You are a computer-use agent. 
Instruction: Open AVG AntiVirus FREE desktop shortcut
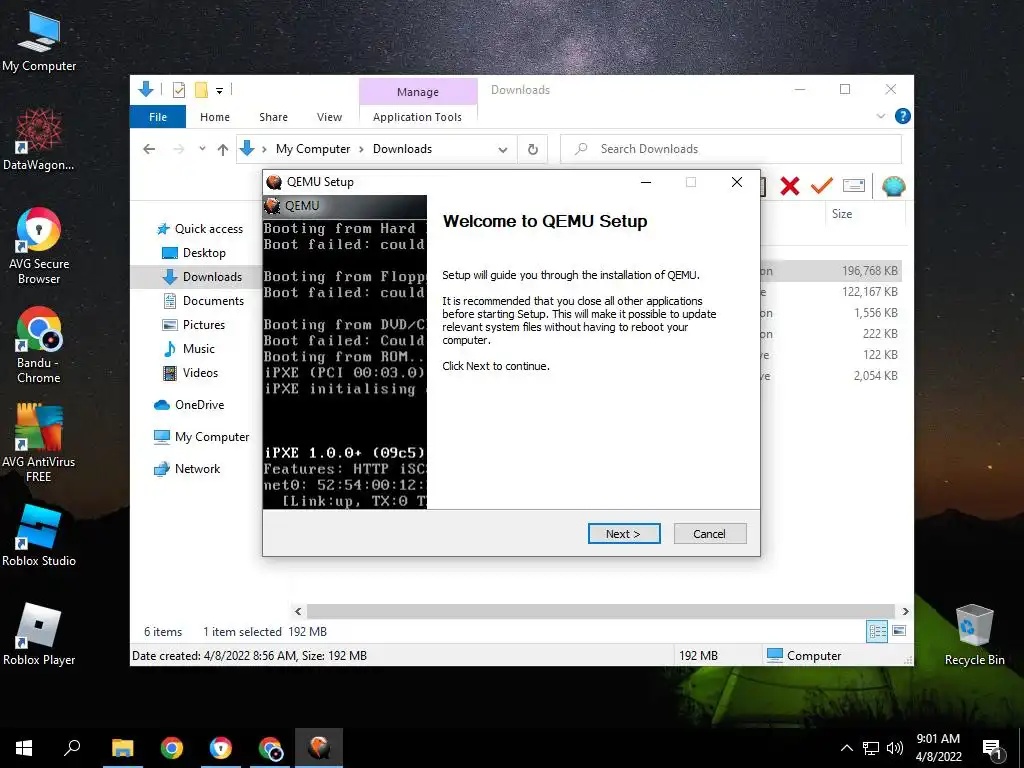(x=39, y=444)
